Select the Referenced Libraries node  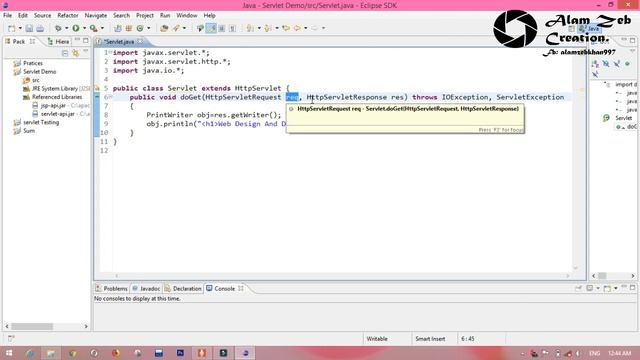[53, 97]
